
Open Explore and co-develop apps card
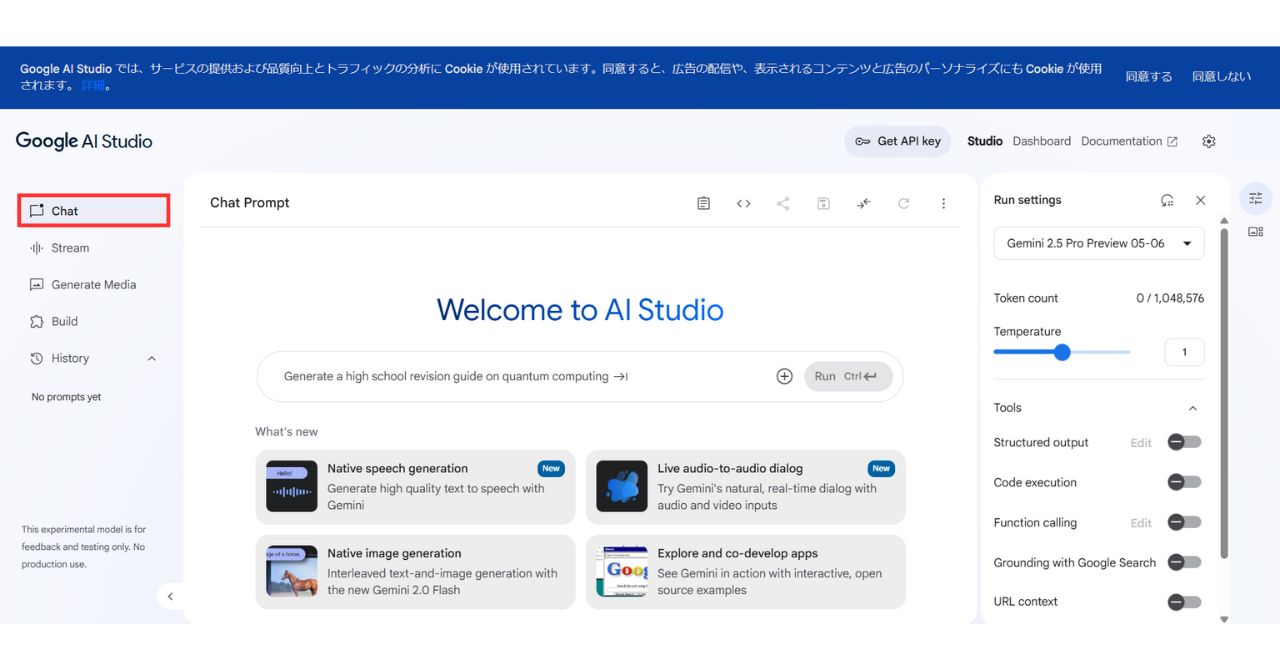745,572
